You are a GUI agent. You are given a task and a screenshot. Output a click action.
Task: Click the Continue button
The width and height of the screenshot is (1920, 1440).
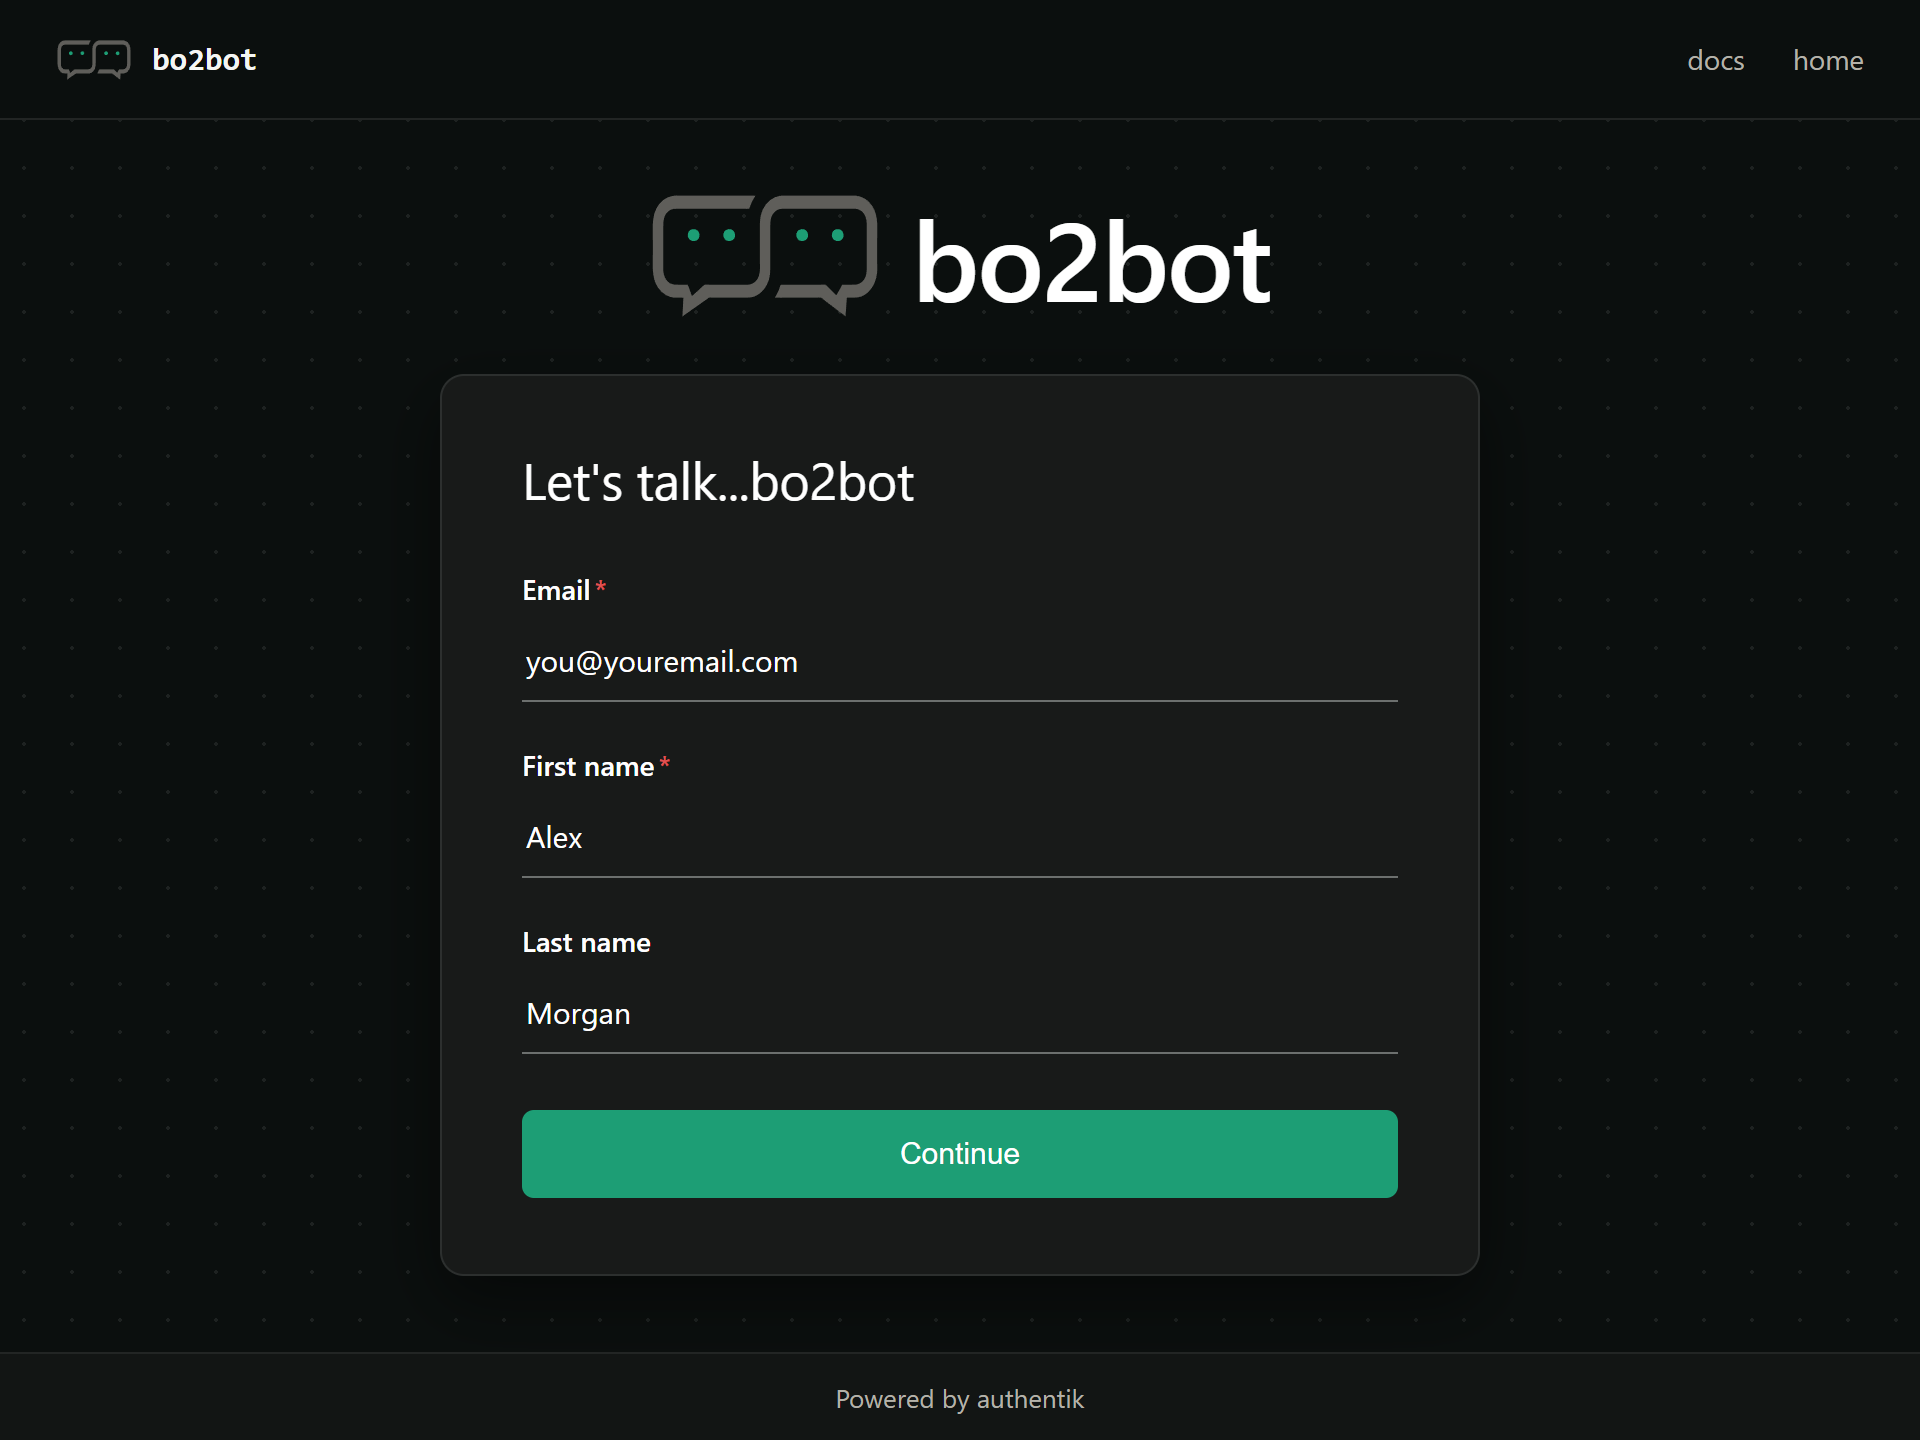[960, 1154]
